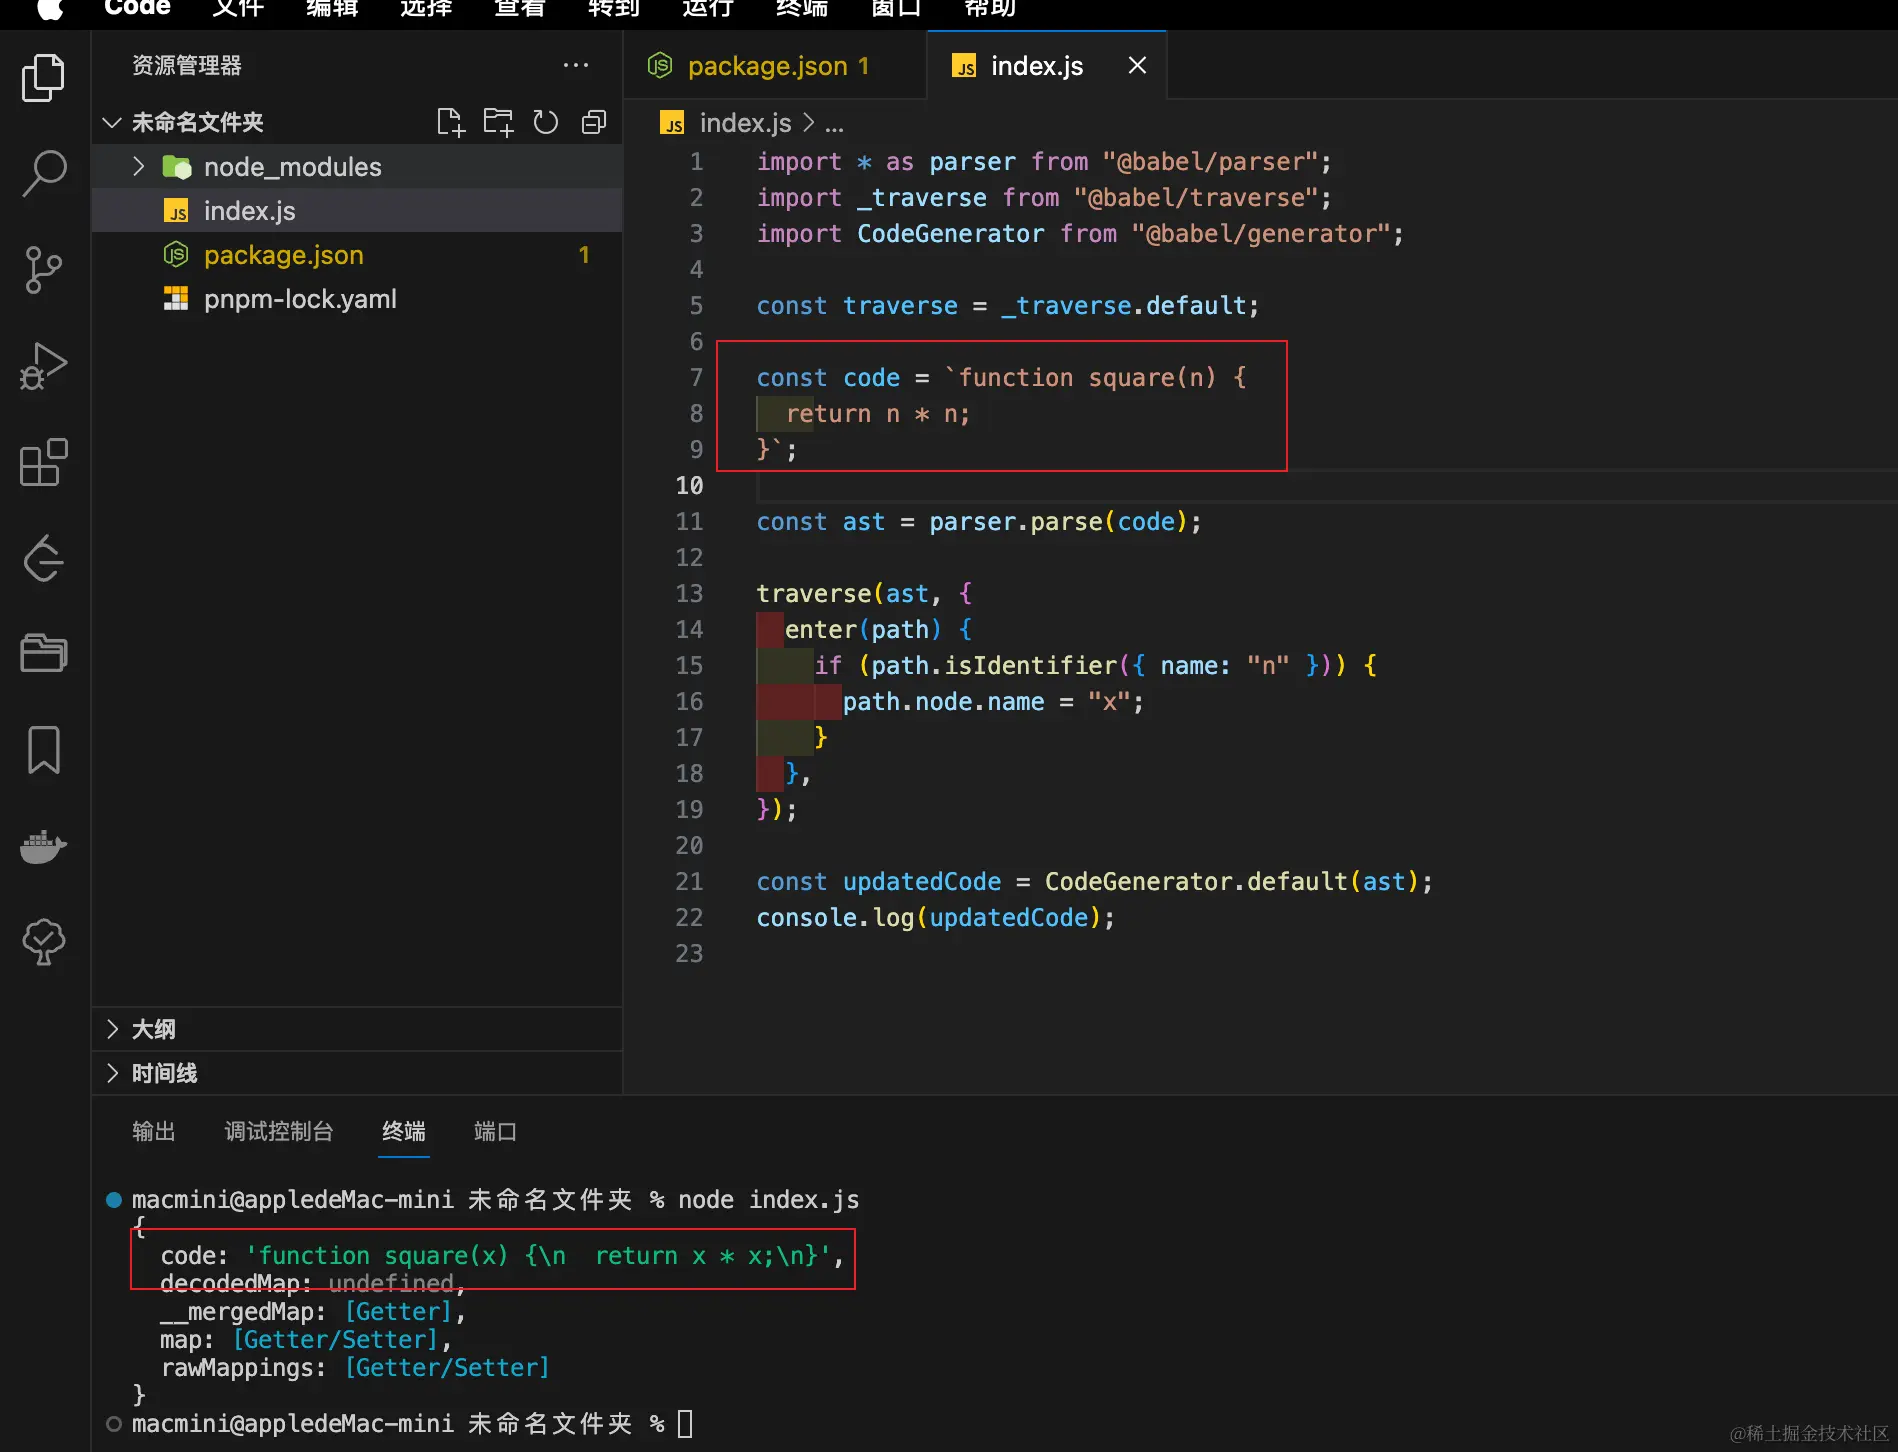Click the problem count badge beside package.json
The width and height of the screenshot is (1898, 1452).
tap(584, 255)
